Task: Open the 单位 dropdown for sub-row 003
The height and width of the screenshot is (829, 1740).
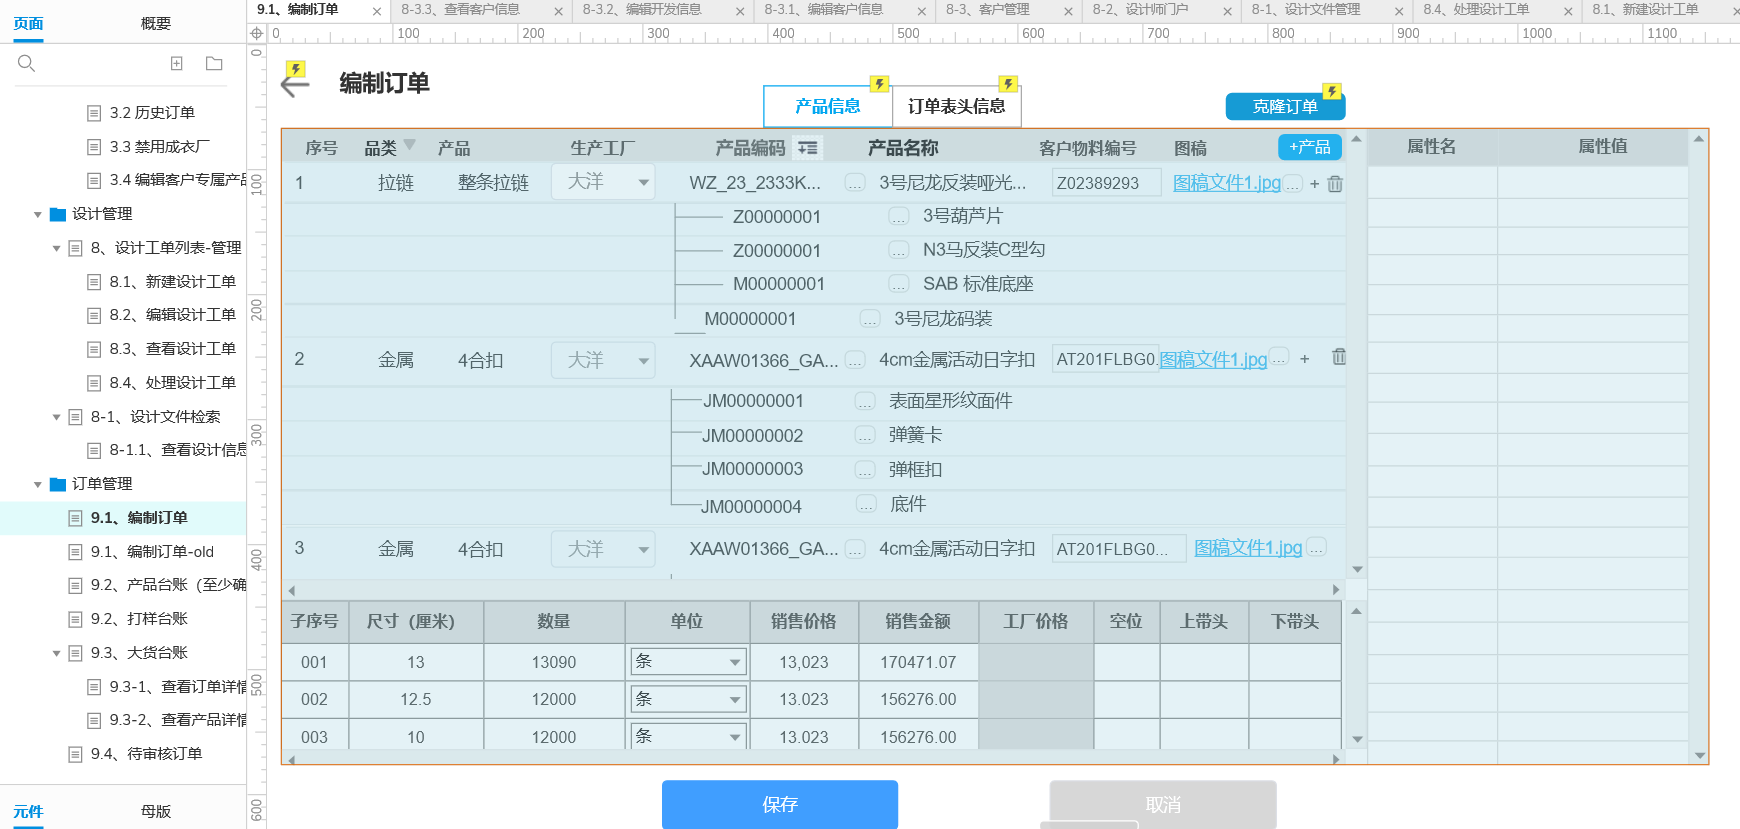Action: tap(688, 736)
